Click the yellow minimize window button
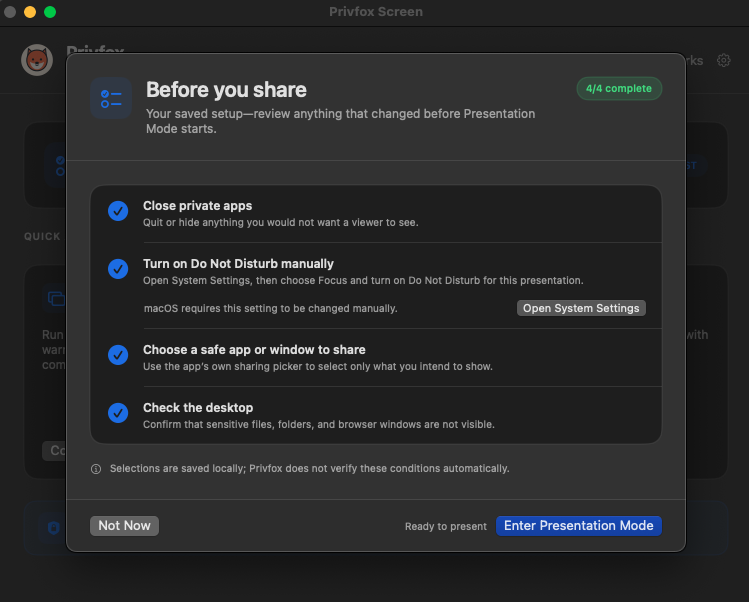This screenshot has height=602, width=749. [30, 12]
